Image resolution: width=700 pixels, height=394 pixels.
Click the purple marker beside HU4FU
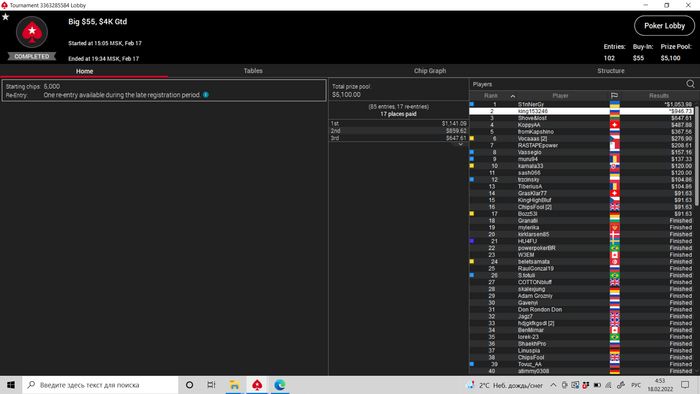471,241
